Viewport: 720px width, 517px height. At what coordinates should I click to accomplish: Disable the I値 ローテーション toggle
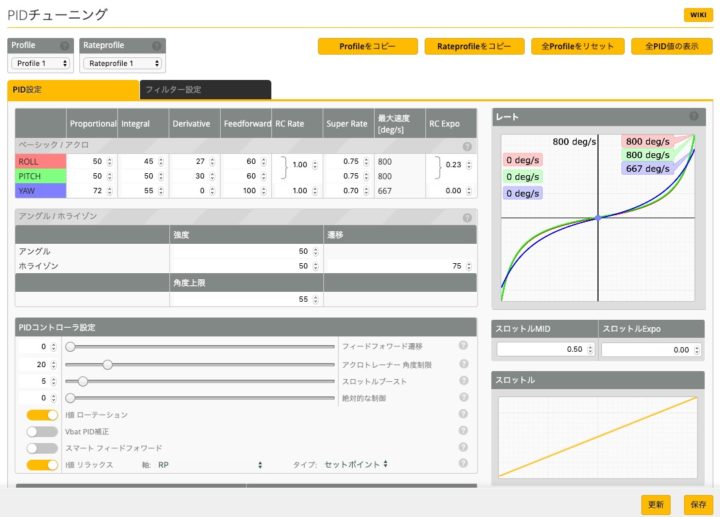[x=42, y=414]
